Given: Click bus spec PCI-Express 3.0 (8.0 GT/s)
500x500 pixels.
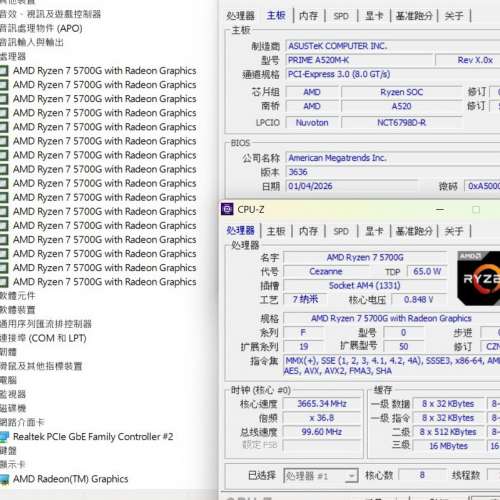Looking at the screenshot, I should coord(393,74).
